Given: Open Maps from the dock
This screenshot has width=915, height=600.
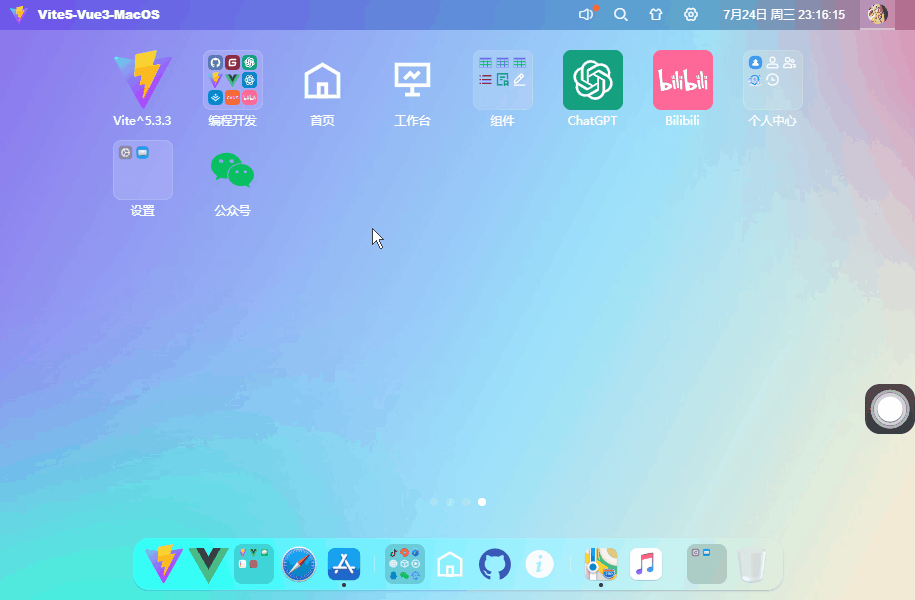Looking at the screenshot, I should pyautogui.click(x=601, y=564).
